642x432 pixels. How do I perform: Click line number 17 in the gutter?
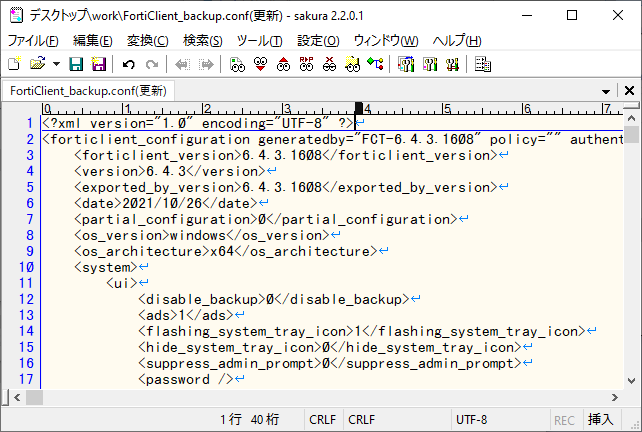tap(26, 380)
